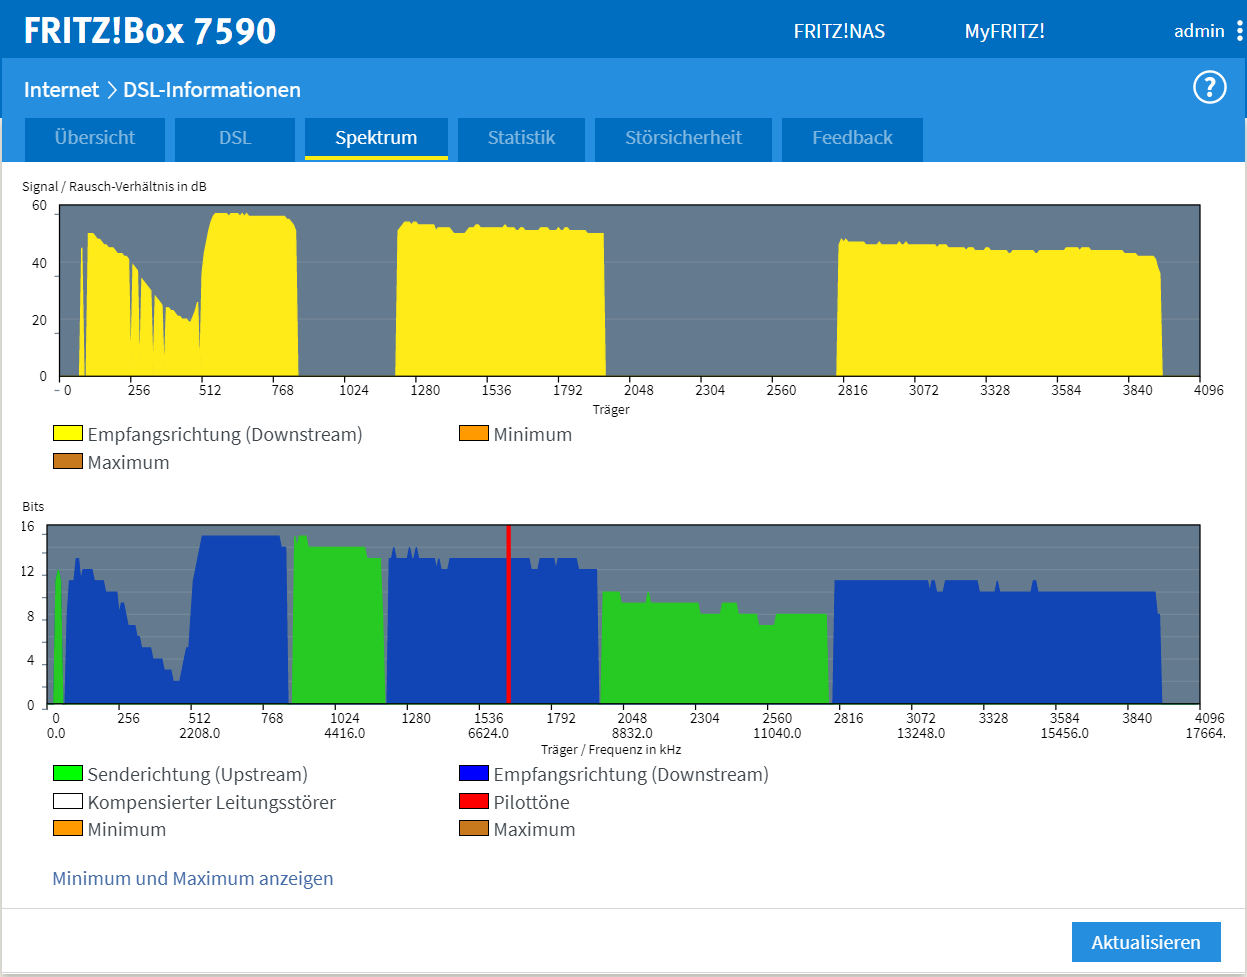Click orange Minimum swatch in SNR legend
The width and height of the screenshot is (1247, 977).
474,433
